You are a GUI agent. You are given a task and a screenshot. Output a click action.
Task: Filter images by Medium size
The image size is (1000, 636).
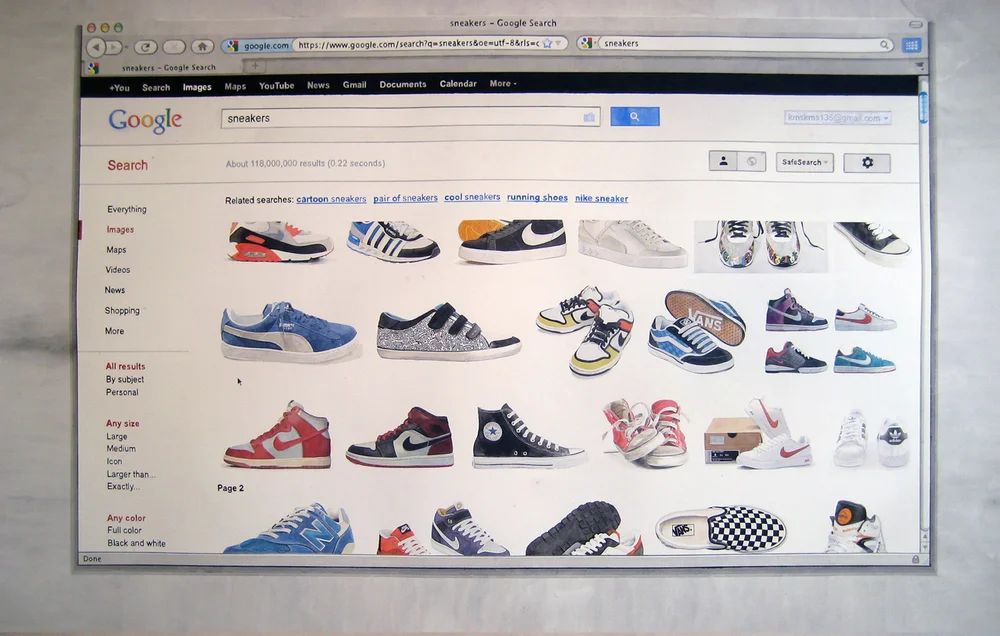[121, 448]
